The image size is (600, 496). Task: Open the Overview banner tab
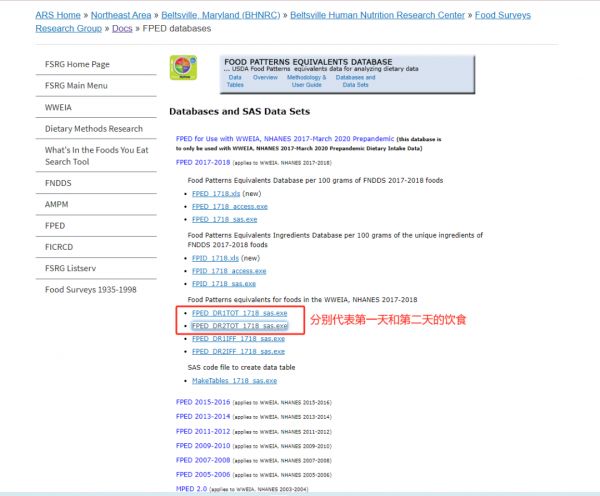[x=265, y=77]
